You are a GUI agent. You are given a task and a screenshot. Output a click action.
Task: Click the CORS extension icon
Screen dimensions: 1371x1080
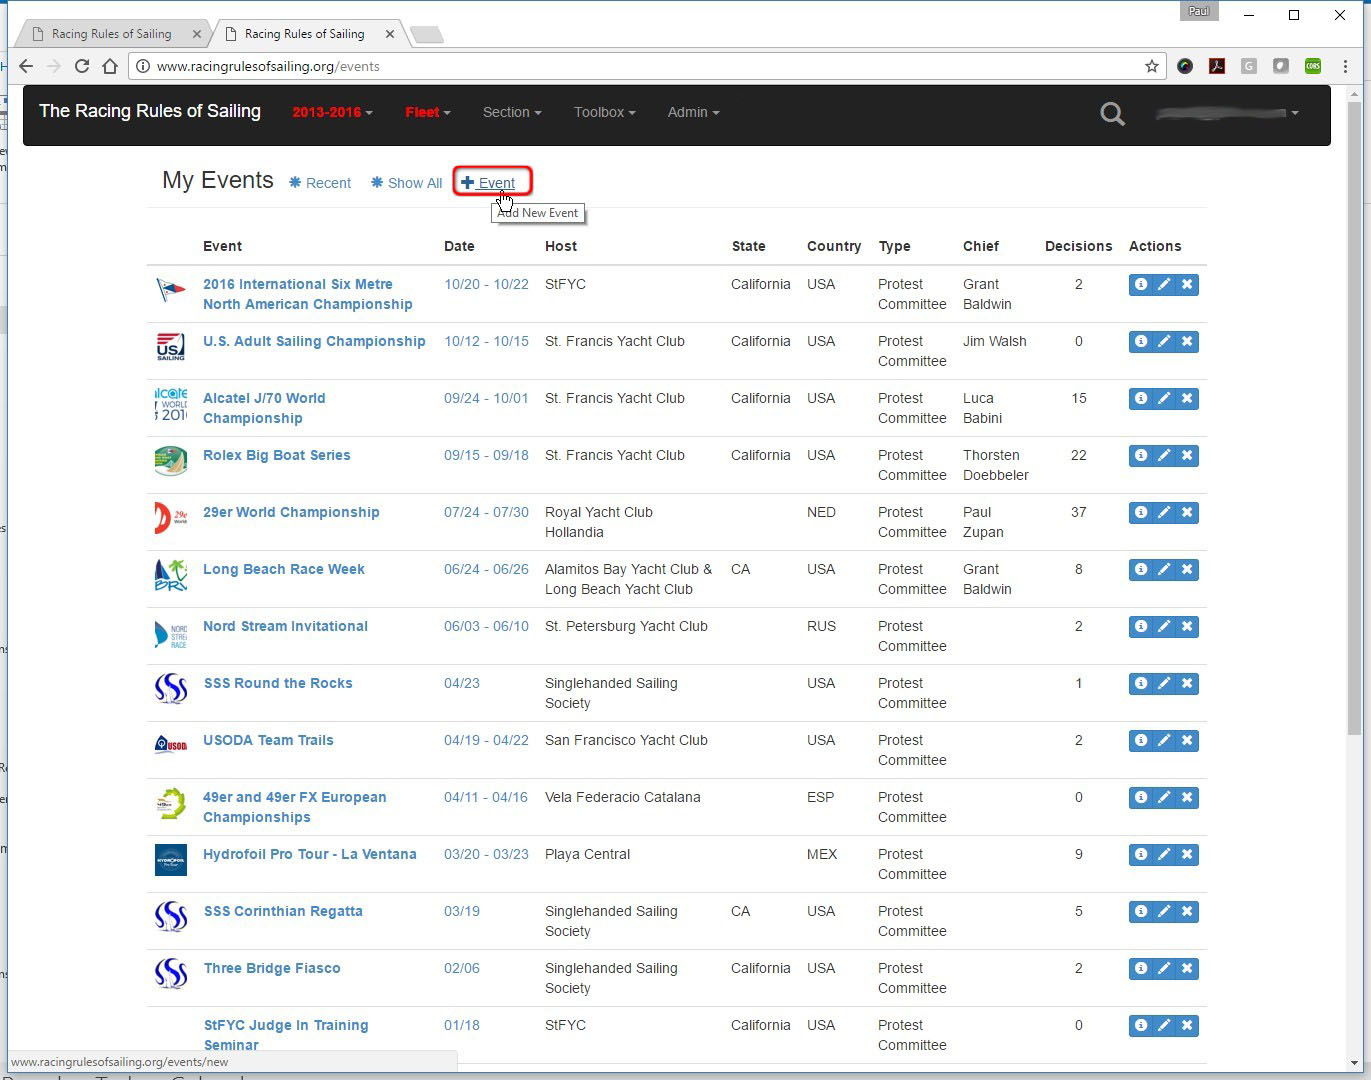pyautogui.click(x=1313, y=66)
